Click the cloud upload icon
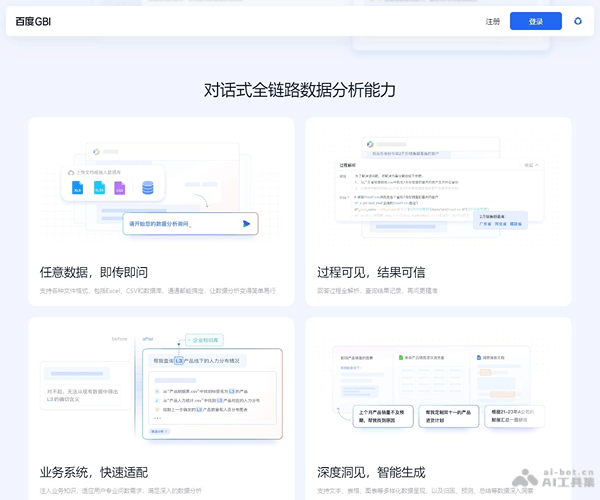The image size is (600, 500). coord(69,172)
